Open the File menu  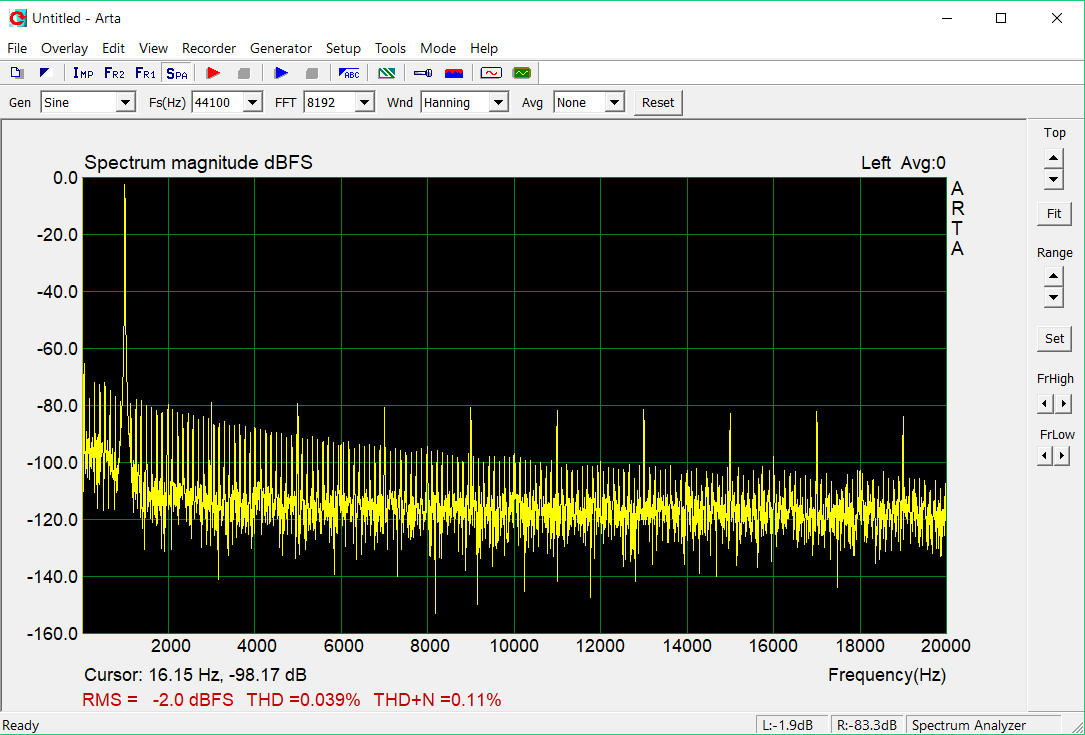[17, 48]
